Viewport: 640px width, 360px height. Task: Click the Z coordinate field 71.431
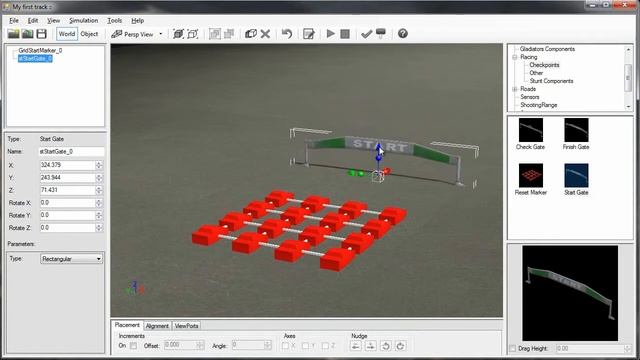(x=68, y=190)
